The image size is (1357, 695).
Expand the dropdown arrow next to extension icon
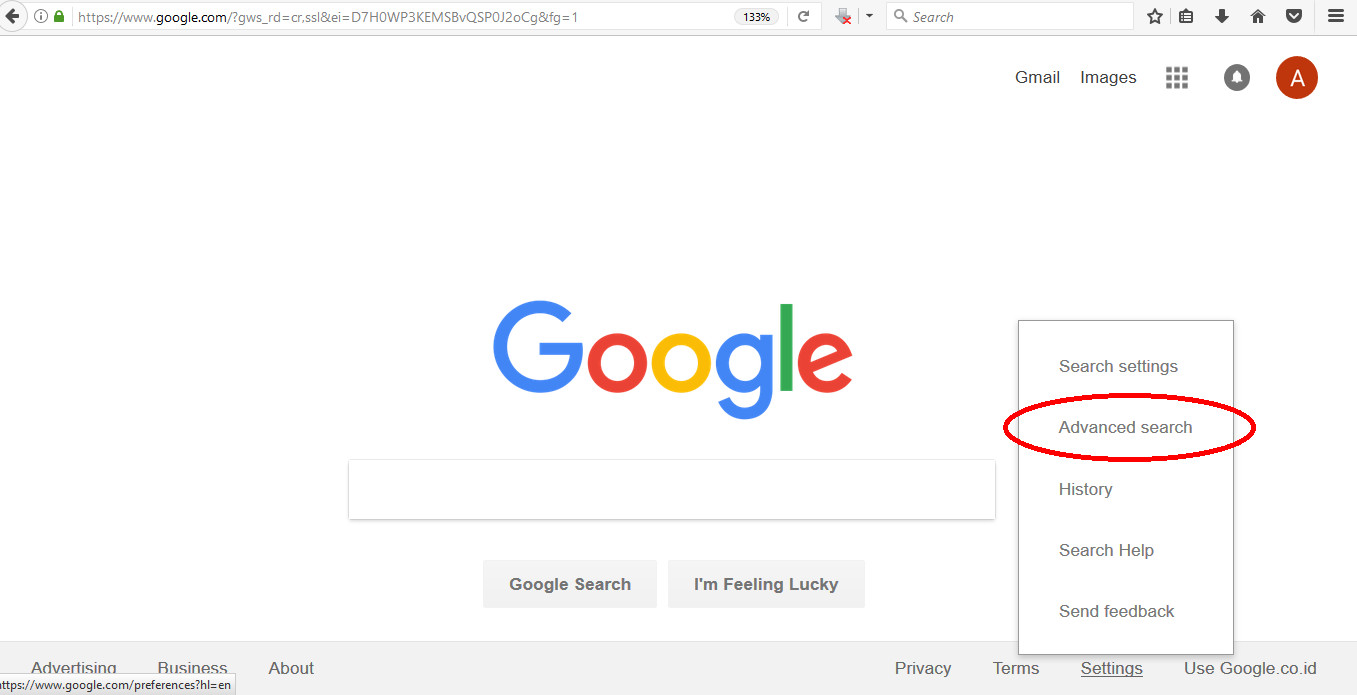(x=869, y=16)
